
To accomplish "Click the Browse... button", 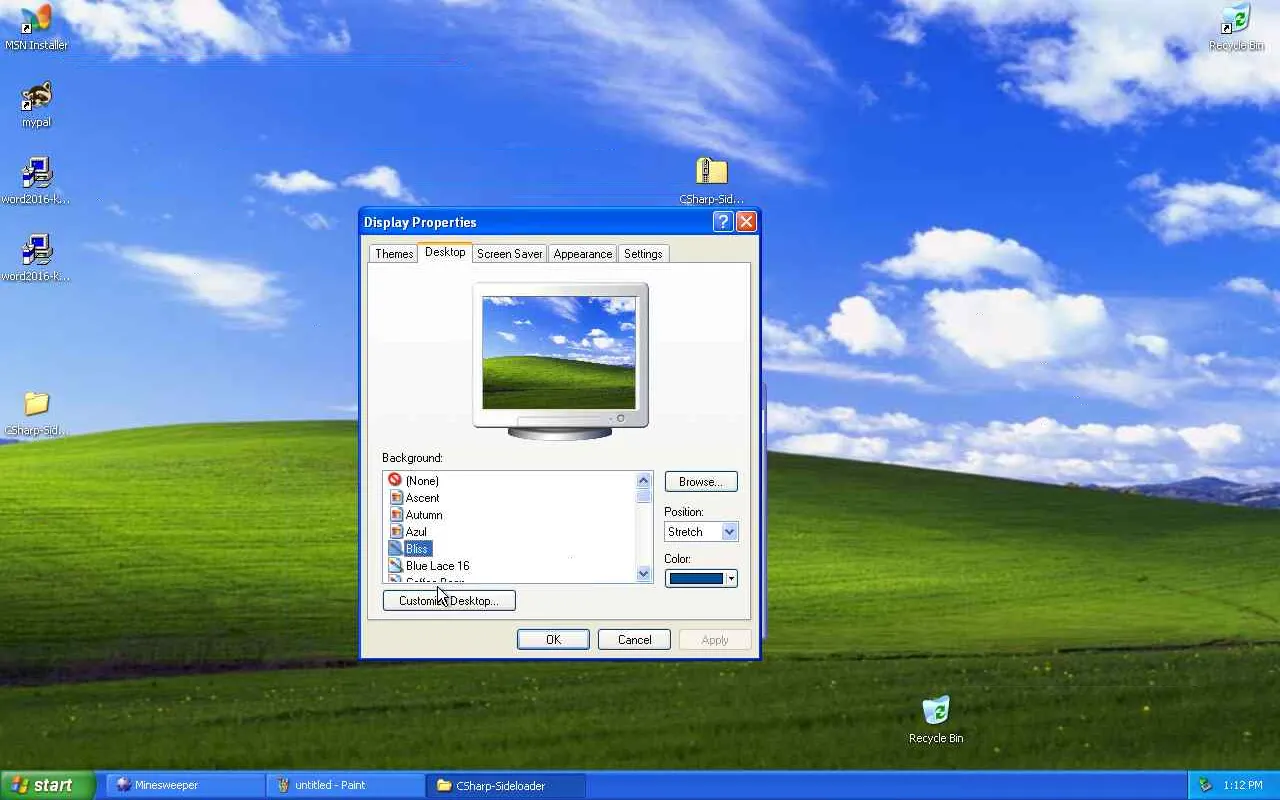I will click(701, 482).
